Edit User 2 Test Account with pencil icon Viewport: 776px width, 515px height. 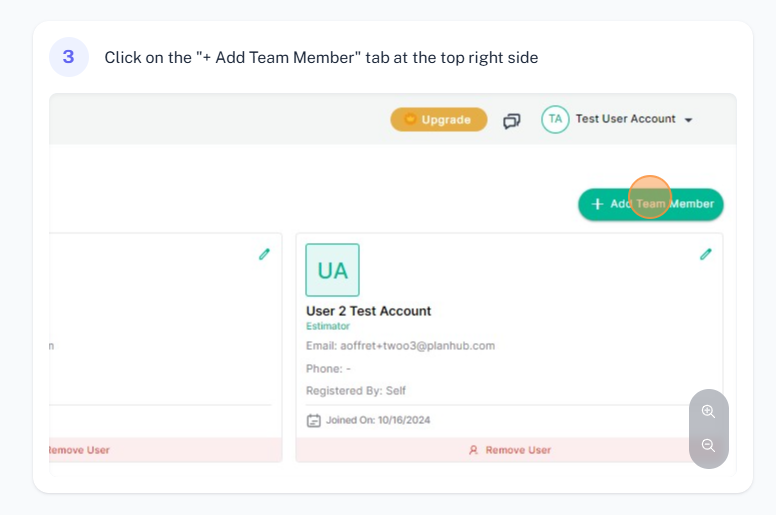click(x=706, y=254)
